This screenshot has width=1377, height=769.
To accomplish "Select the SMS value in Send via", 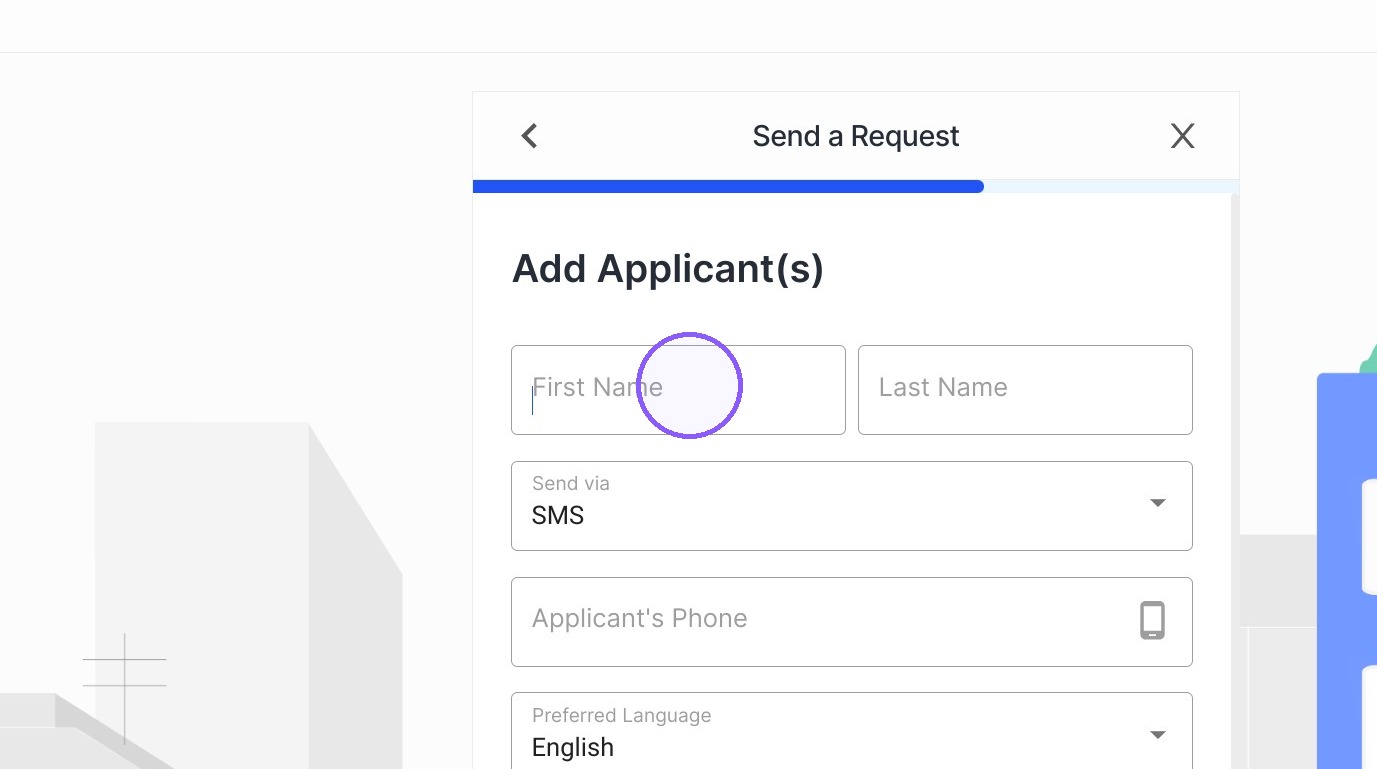I will pos(558,516).
